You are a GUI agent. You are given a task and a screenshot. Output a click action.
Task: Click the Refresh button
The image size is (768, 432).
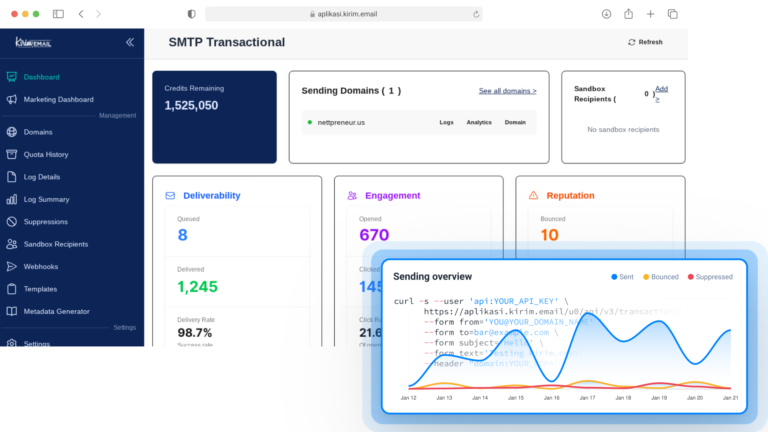tap(645, 42)
